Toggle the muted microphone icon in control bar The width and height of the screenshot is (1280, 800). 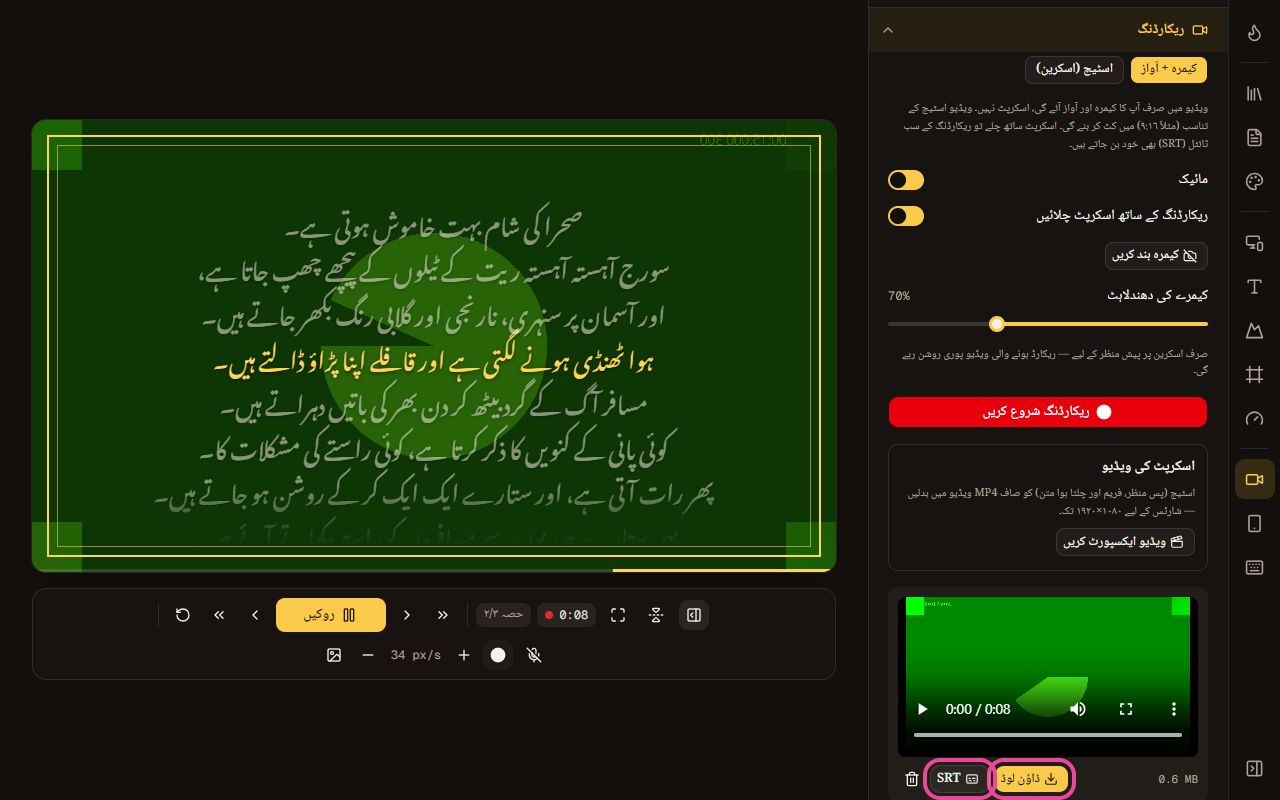tap(534, 655)
